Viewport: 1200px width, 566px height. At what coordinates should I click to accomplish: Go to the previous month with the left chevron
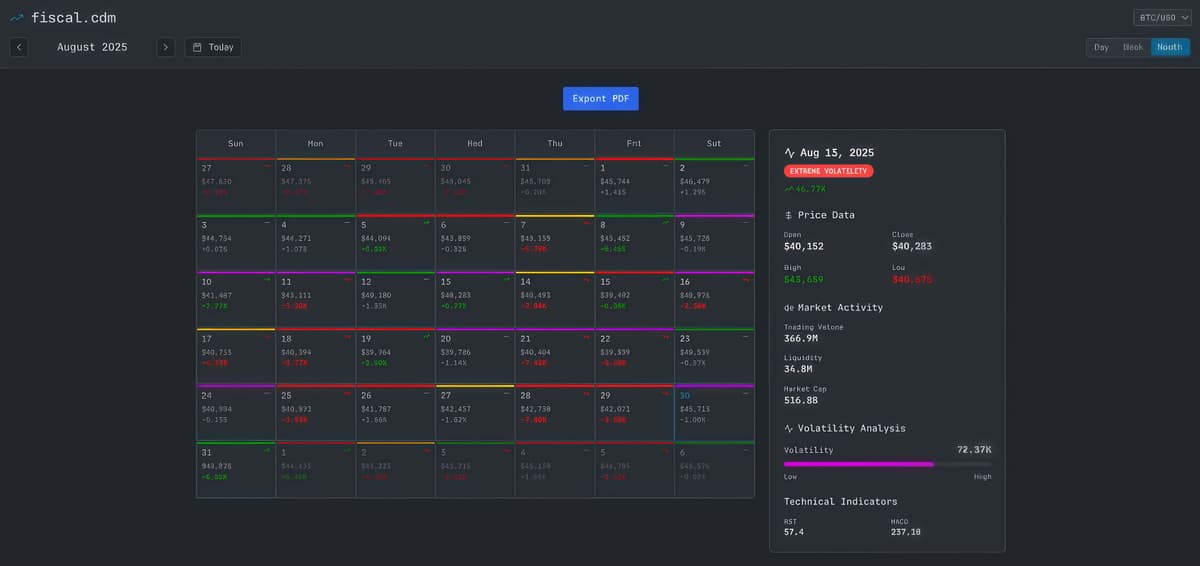(19, 47)
